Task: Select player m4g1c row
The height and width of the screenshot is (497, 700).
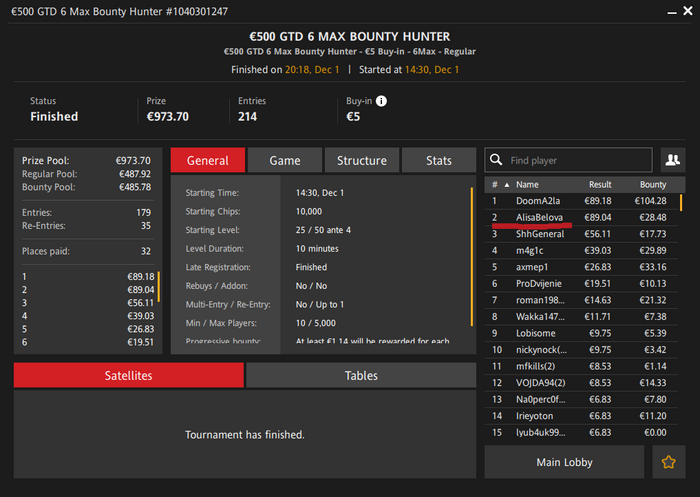Action: click(x=581, y=251)
